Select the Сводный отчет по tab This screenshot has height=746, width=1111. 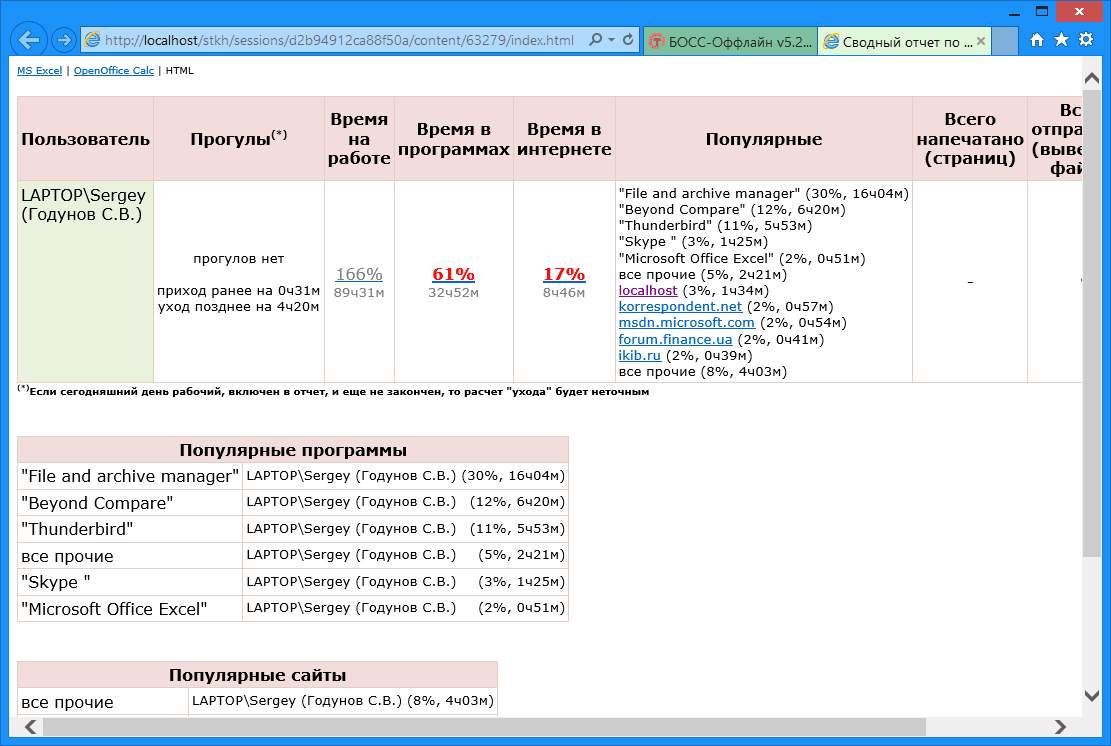pos(904,42)
